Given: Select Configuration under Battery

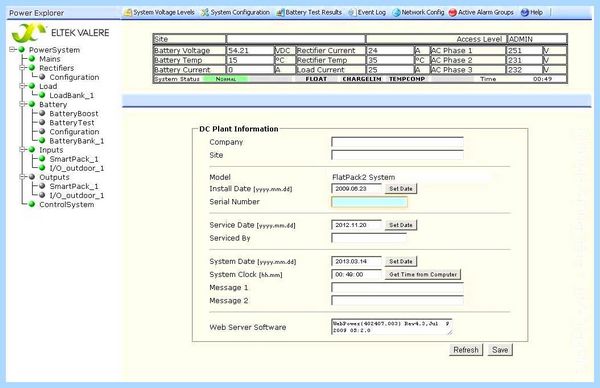Looking at the screenshot, I should pyautogui.click(x=74, y=132).
